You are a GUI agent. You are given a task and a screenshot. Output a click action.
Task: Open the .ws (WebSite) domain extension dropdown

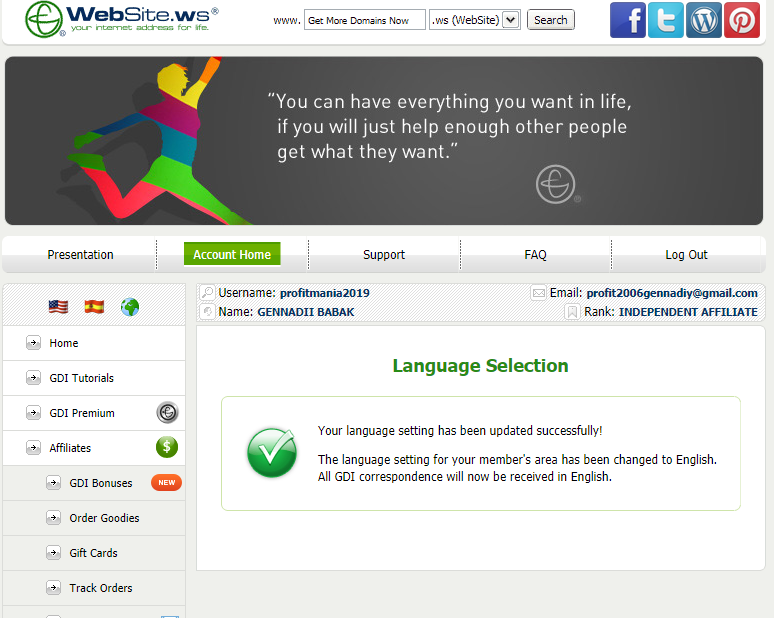pyautogui.click(x=474, y=20)
